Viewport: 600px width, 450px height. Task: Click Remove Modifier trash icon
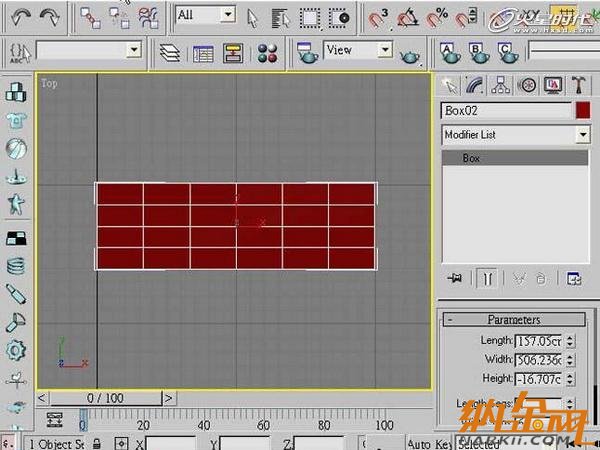tap(541, 278)
